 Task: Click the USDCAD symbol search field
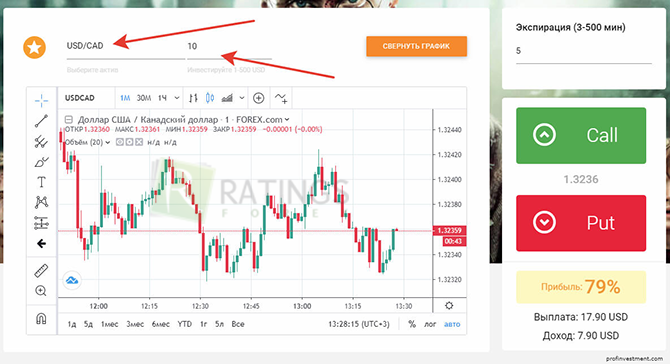86,98
